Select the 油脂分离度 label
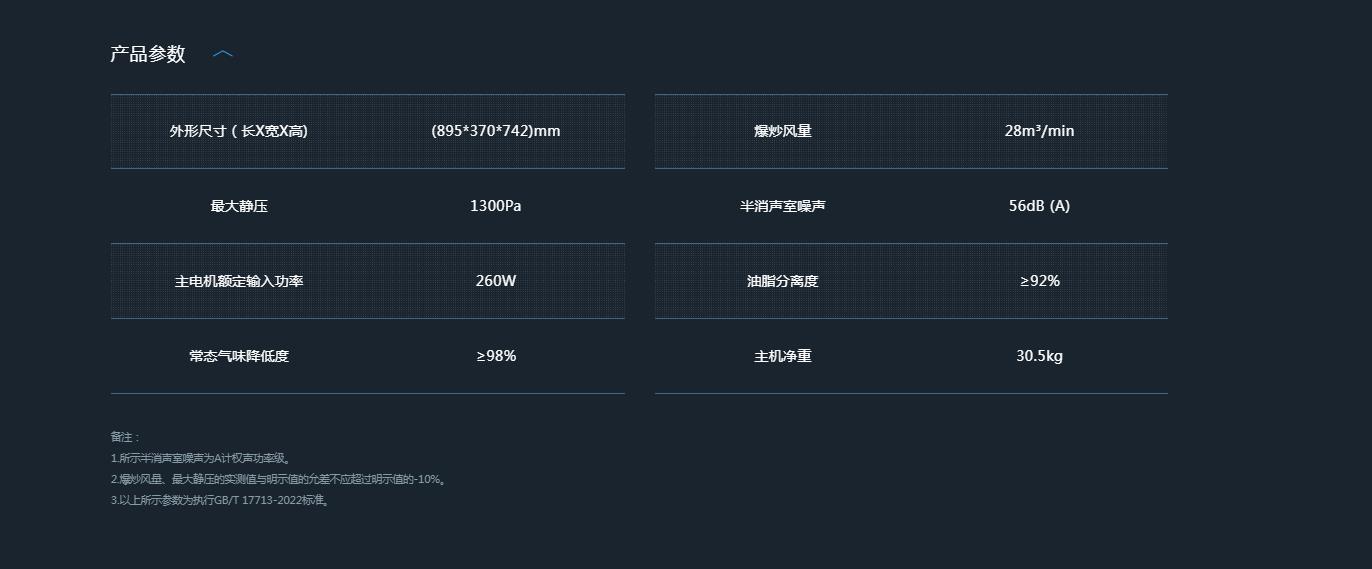The image size is (1372, 569). pyautogui.click(x=783, y=281)
